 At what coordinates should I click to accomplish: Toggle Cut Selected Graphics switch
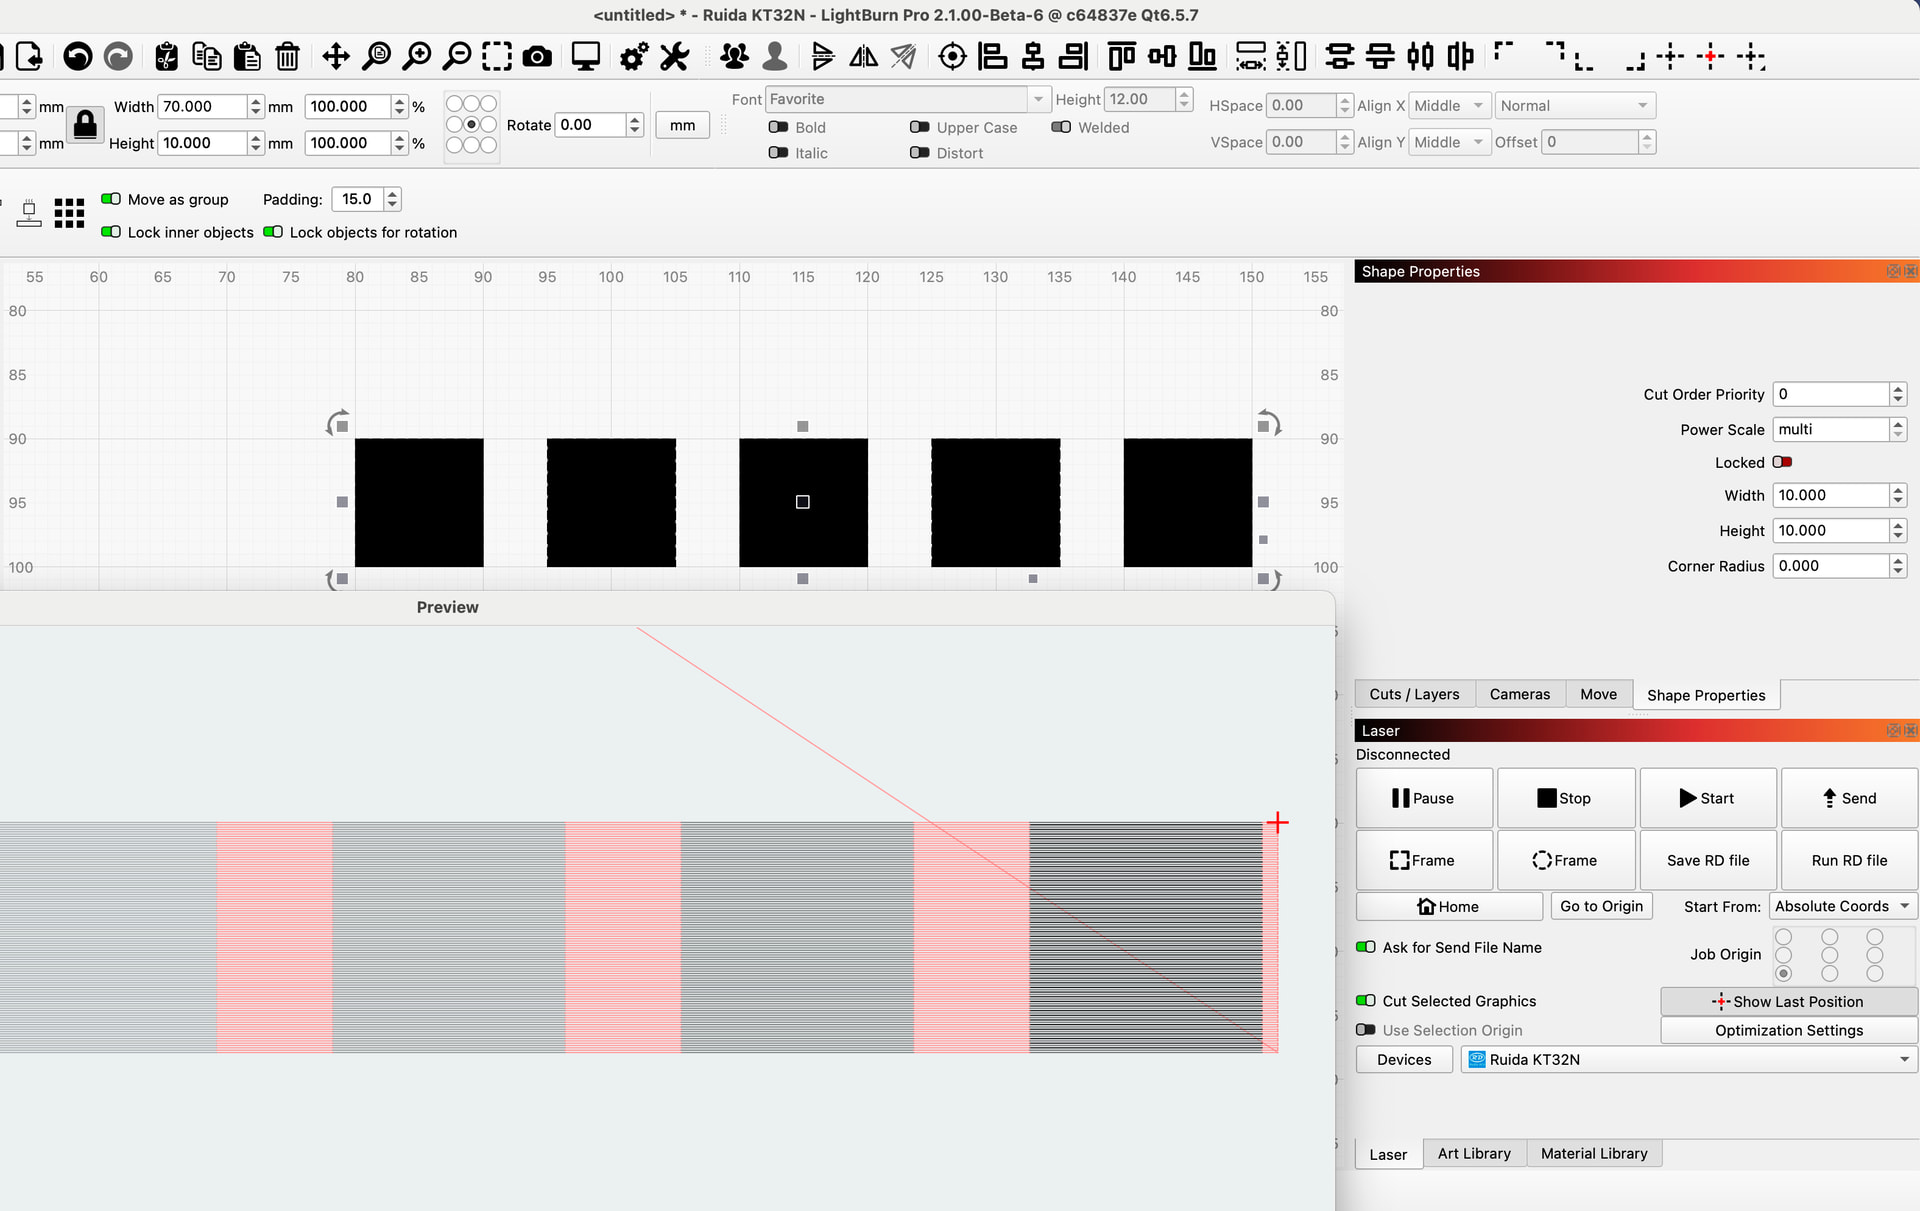(1365, 1001)
